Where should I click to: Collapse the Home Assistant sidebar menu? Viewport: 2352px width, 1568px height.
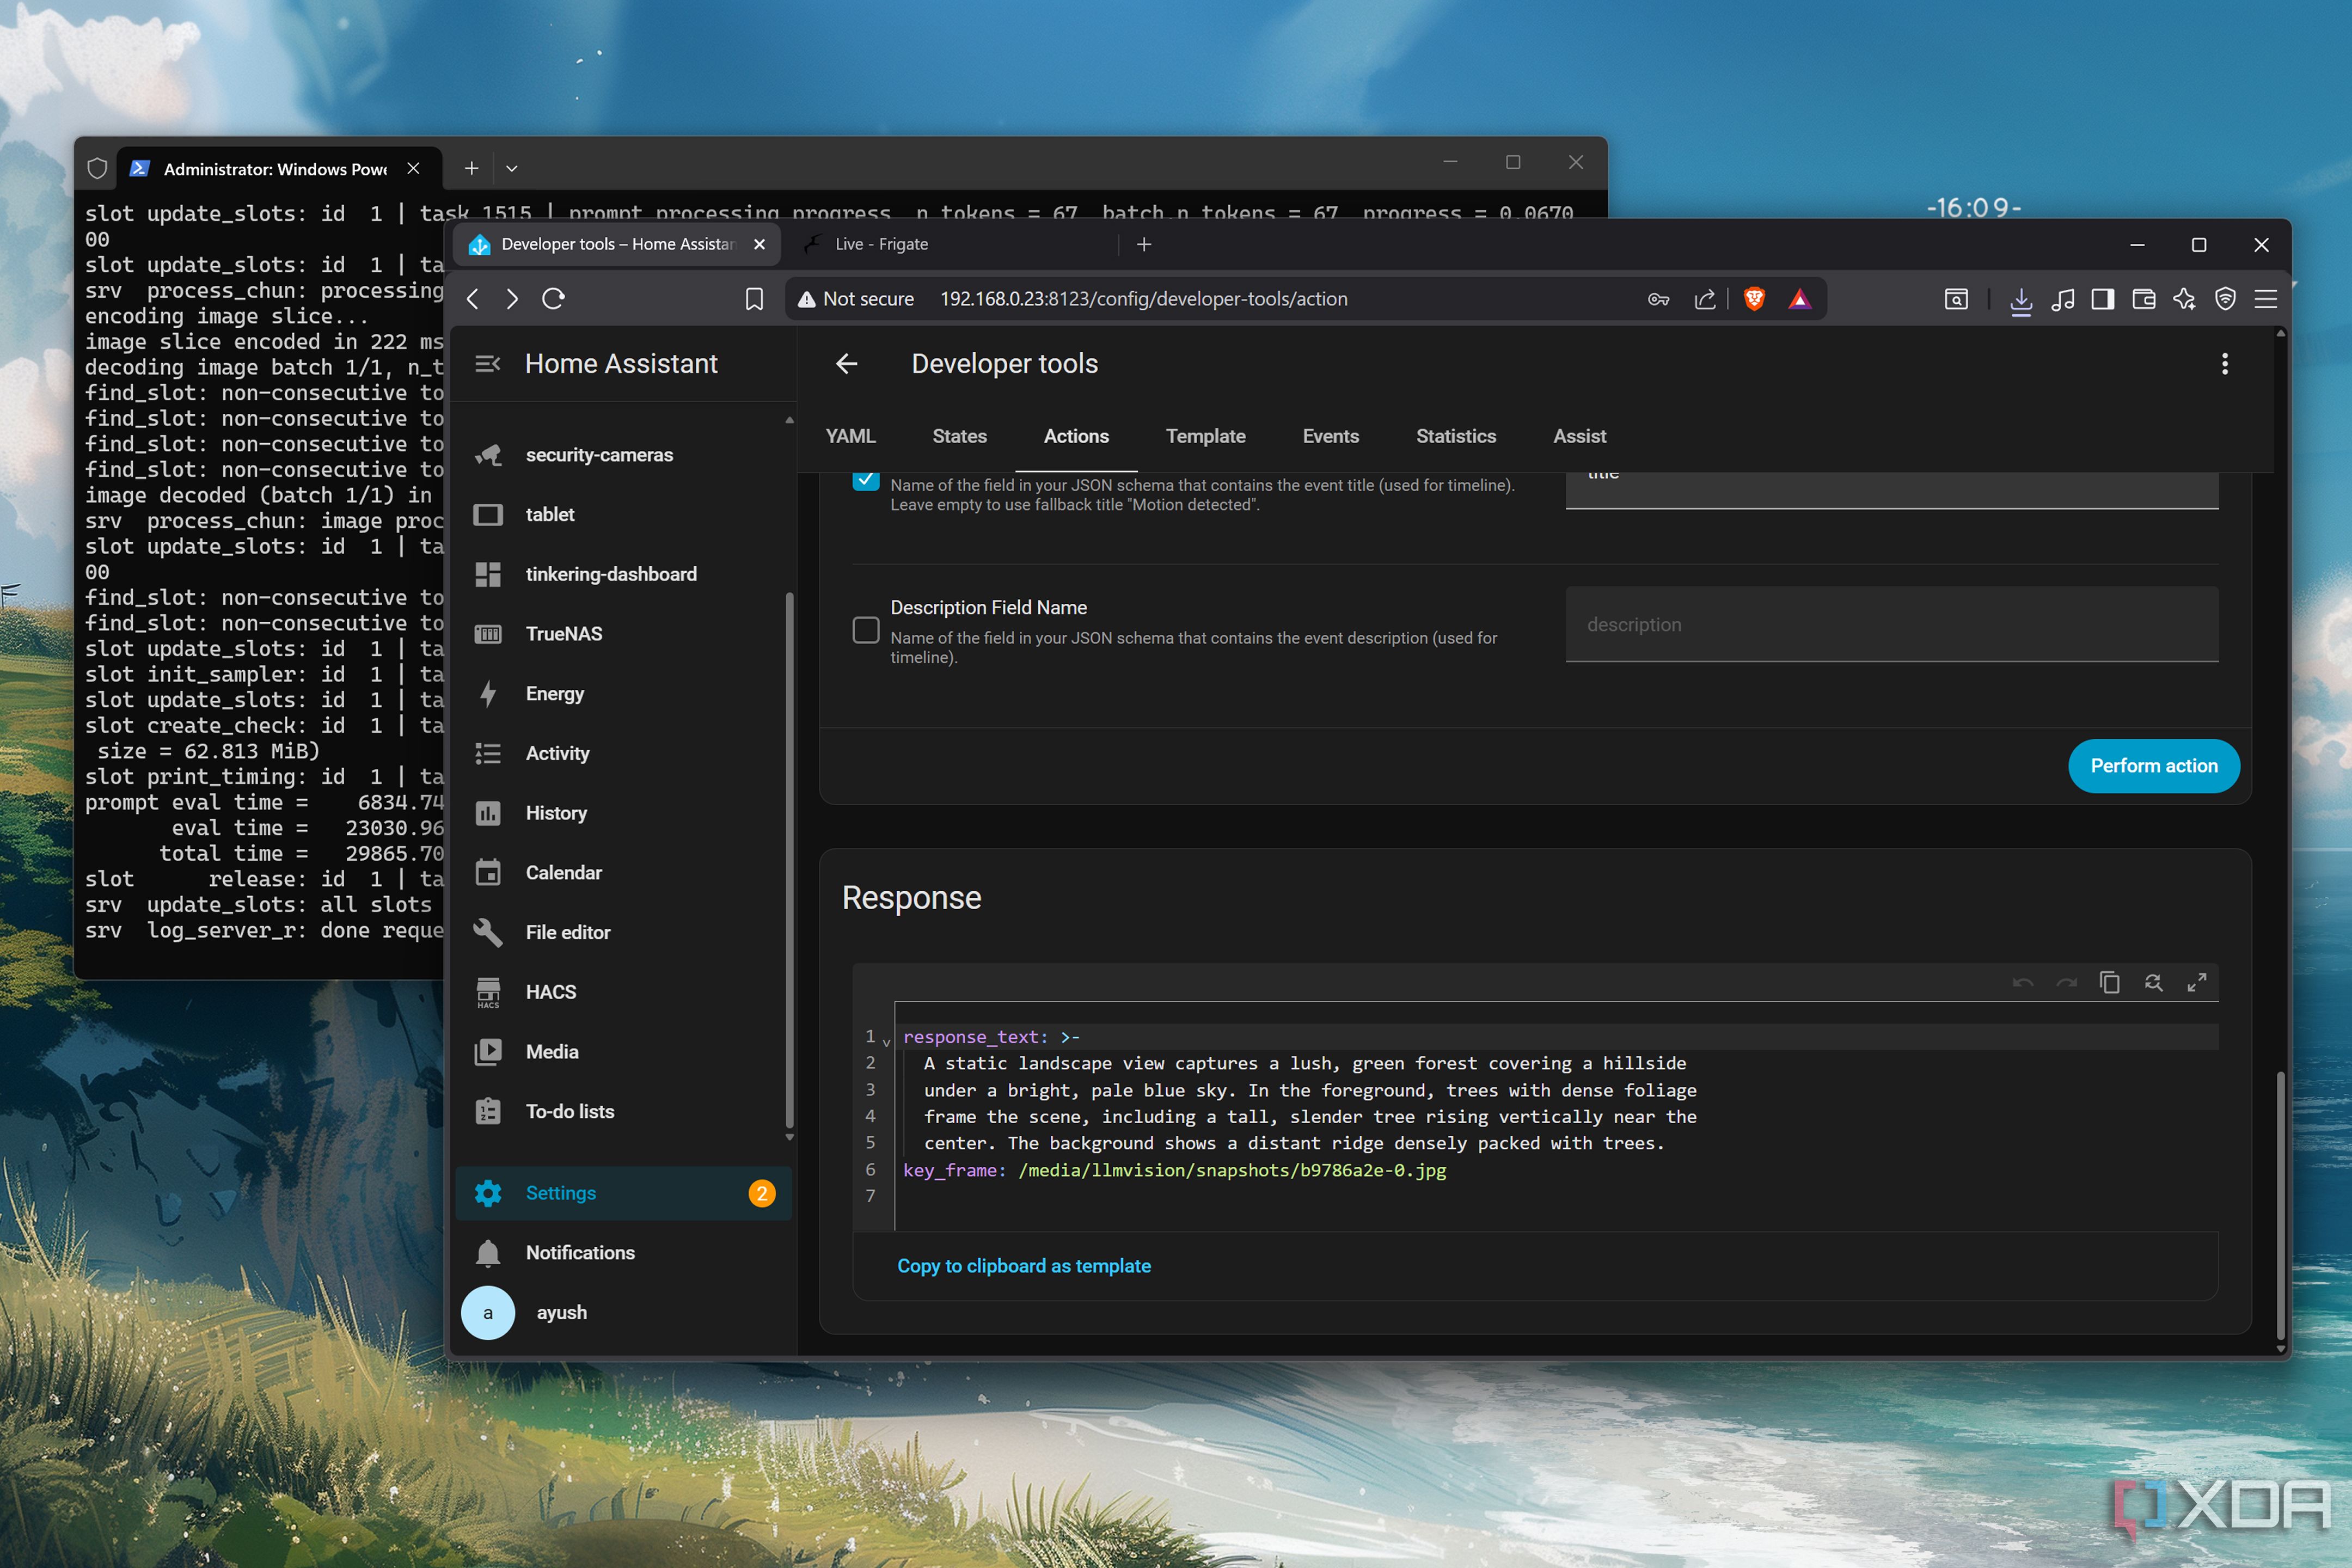coord(488,364)
